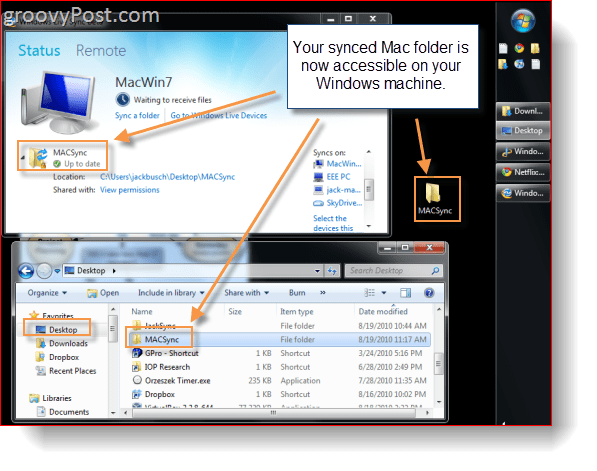Select the MACSync folder row
The width and height of the screenshot is (597, 471).
click(x=279, y=339)
